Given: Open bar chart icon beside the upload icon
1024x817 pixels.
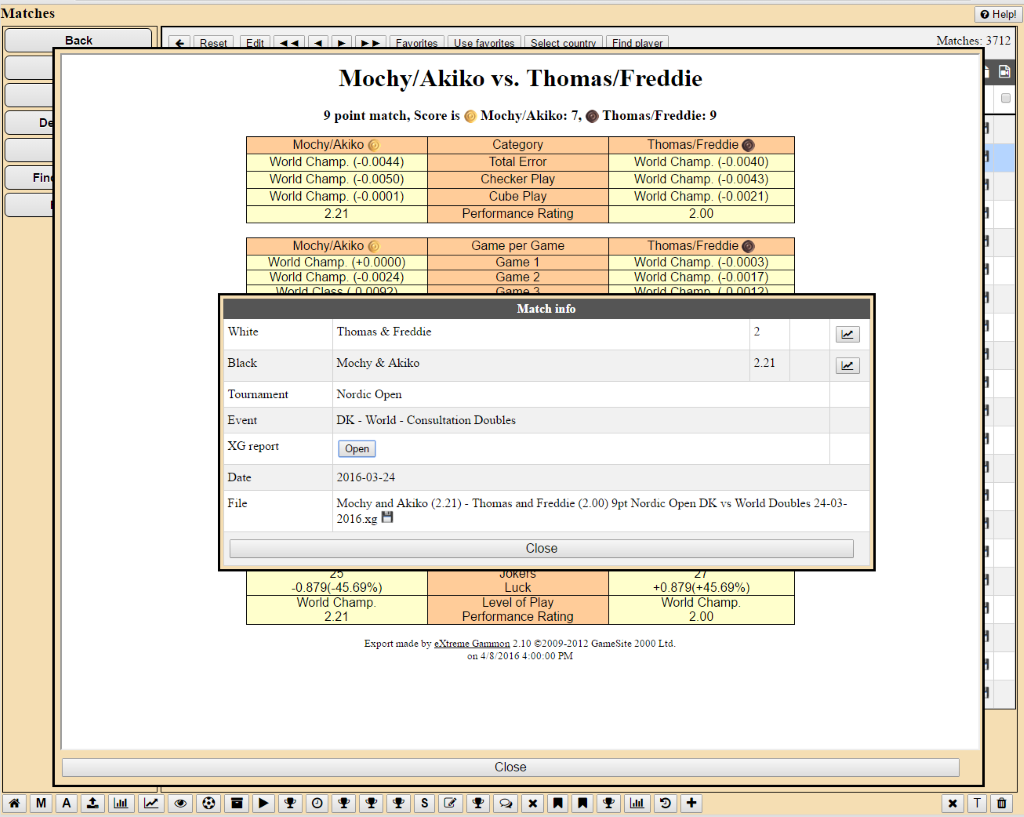Looking at the screenshot, I should (x=121, y=803).
